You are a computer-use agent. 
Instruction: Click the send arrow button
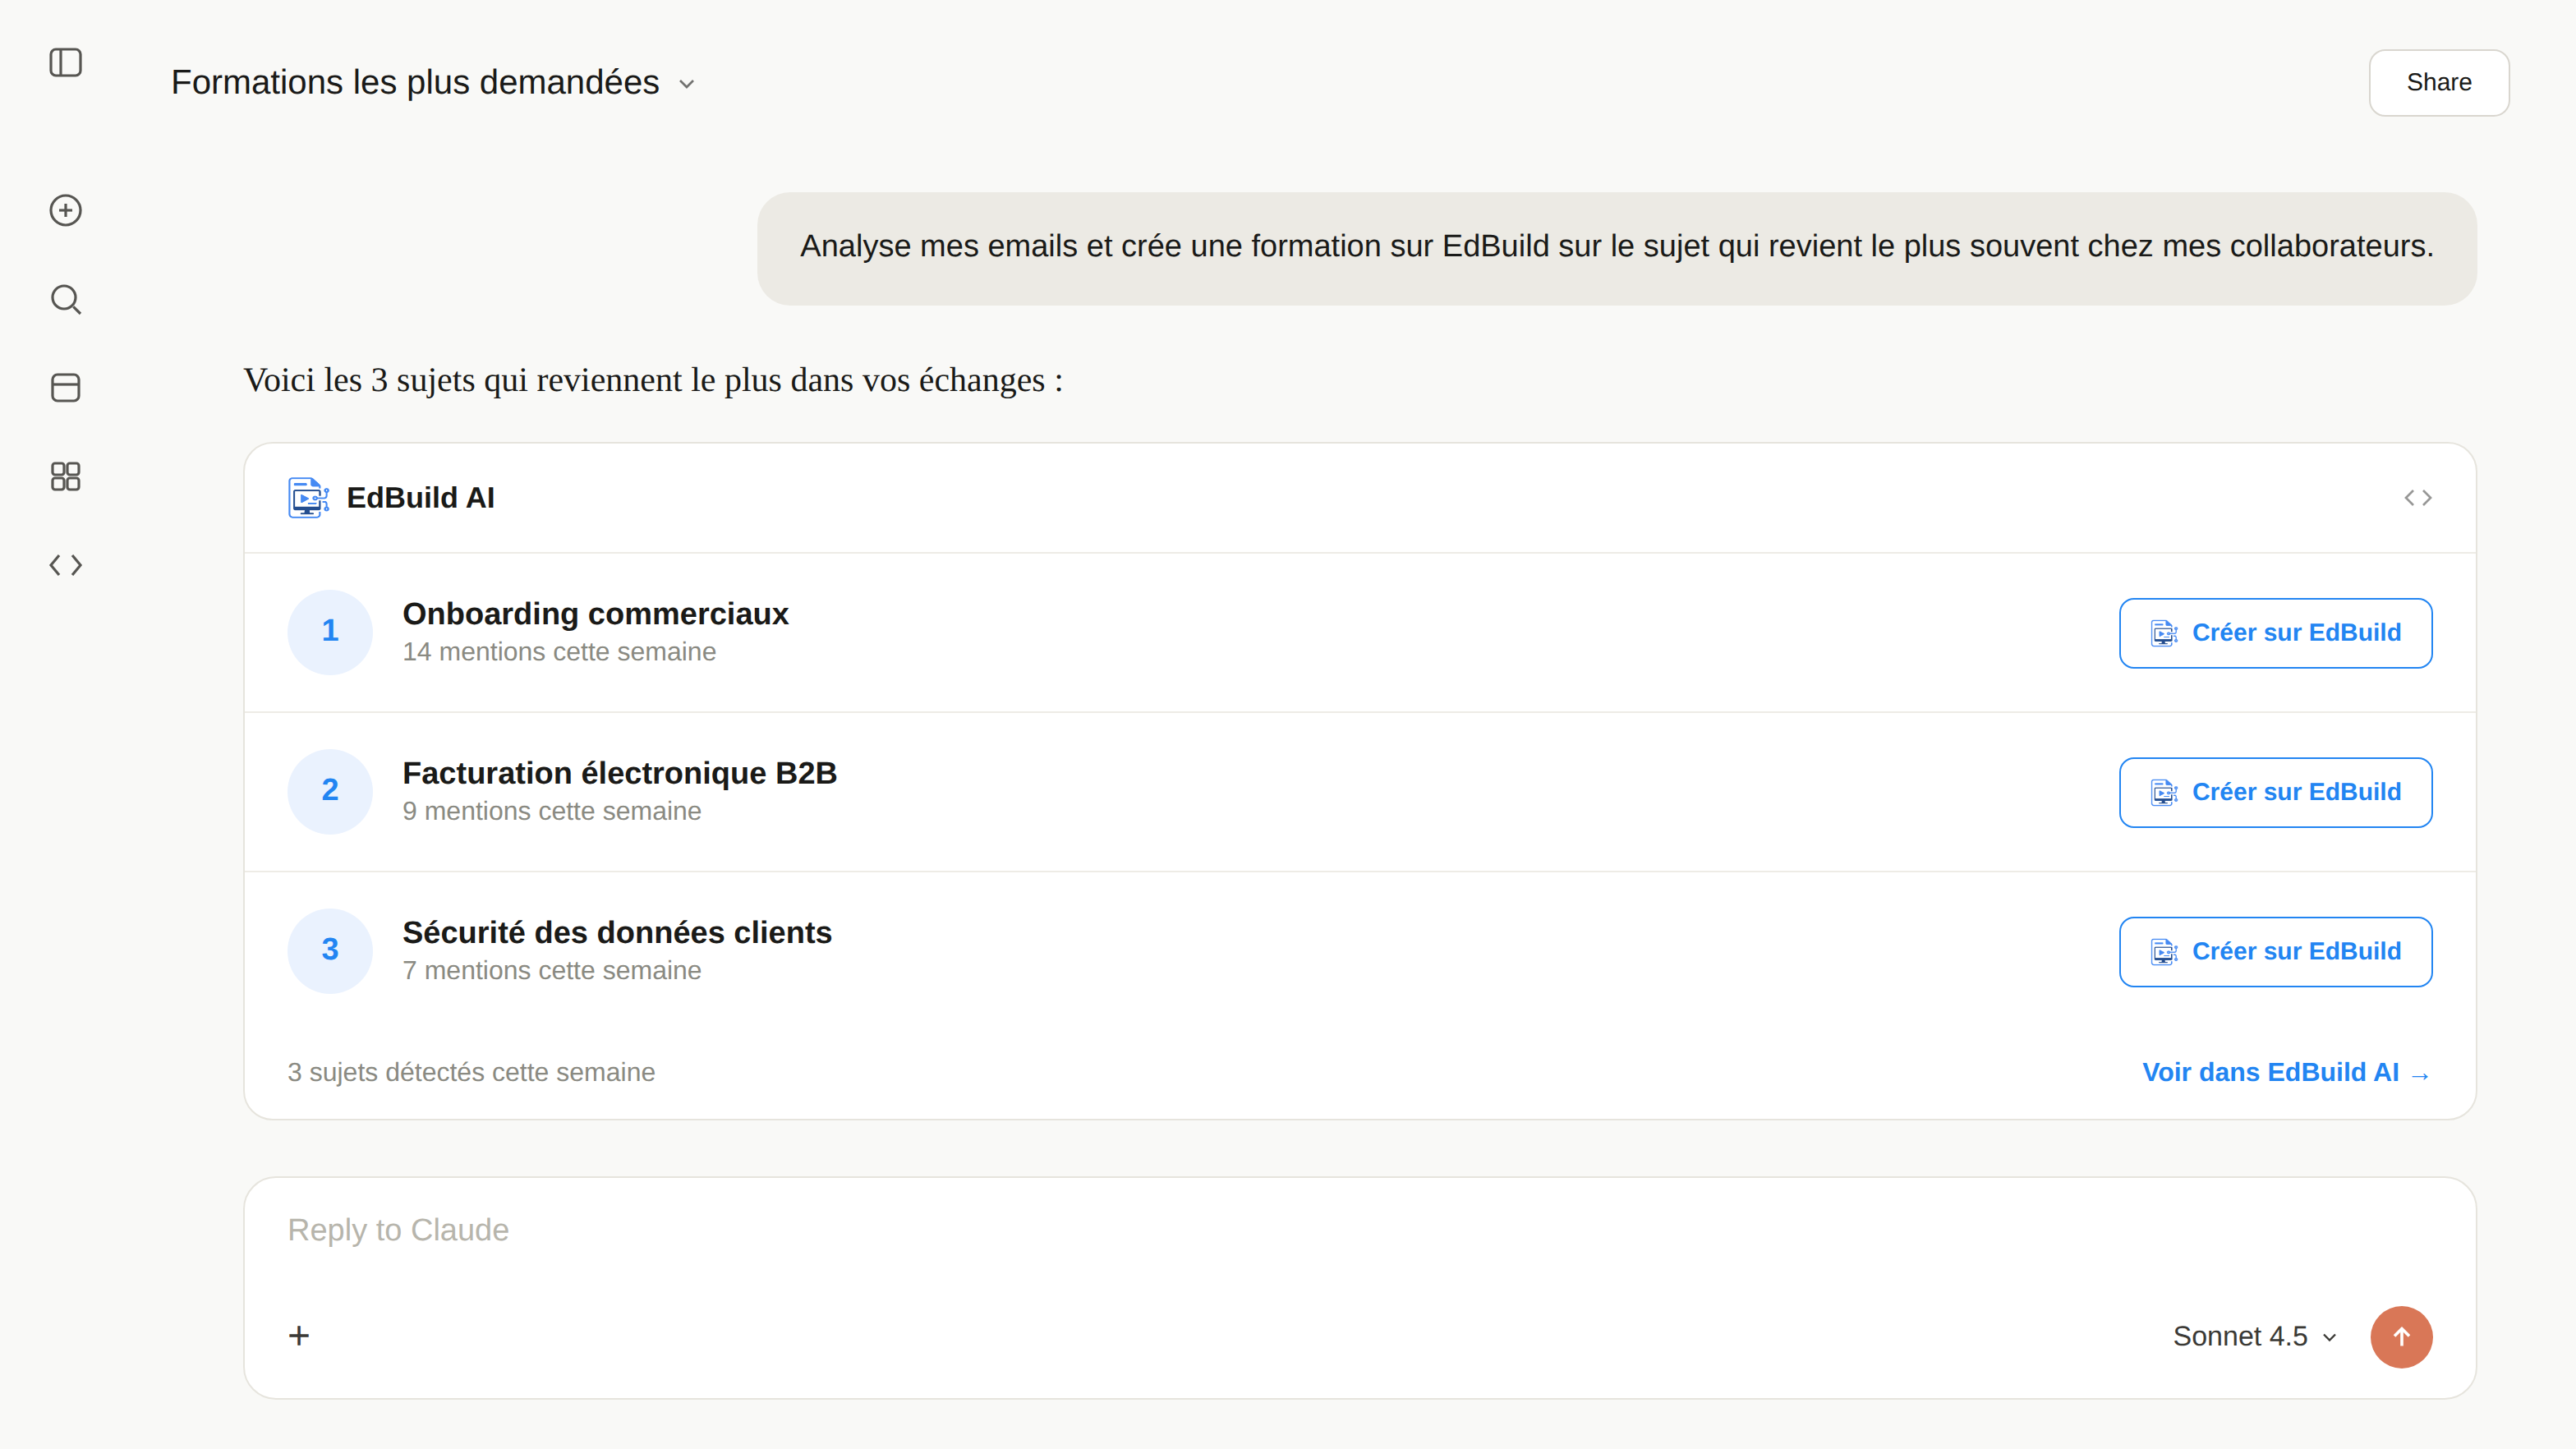[x=2401, y=1337]
